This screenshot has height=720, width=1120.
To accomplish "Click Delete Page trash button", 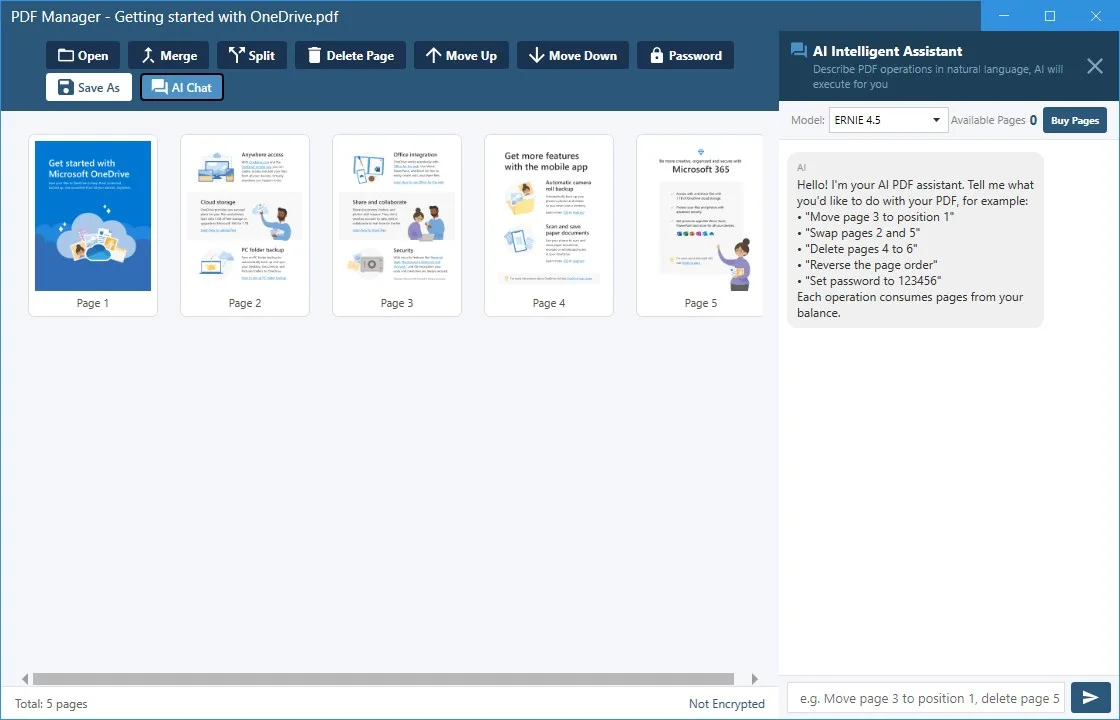I will (x=350, y=56).
